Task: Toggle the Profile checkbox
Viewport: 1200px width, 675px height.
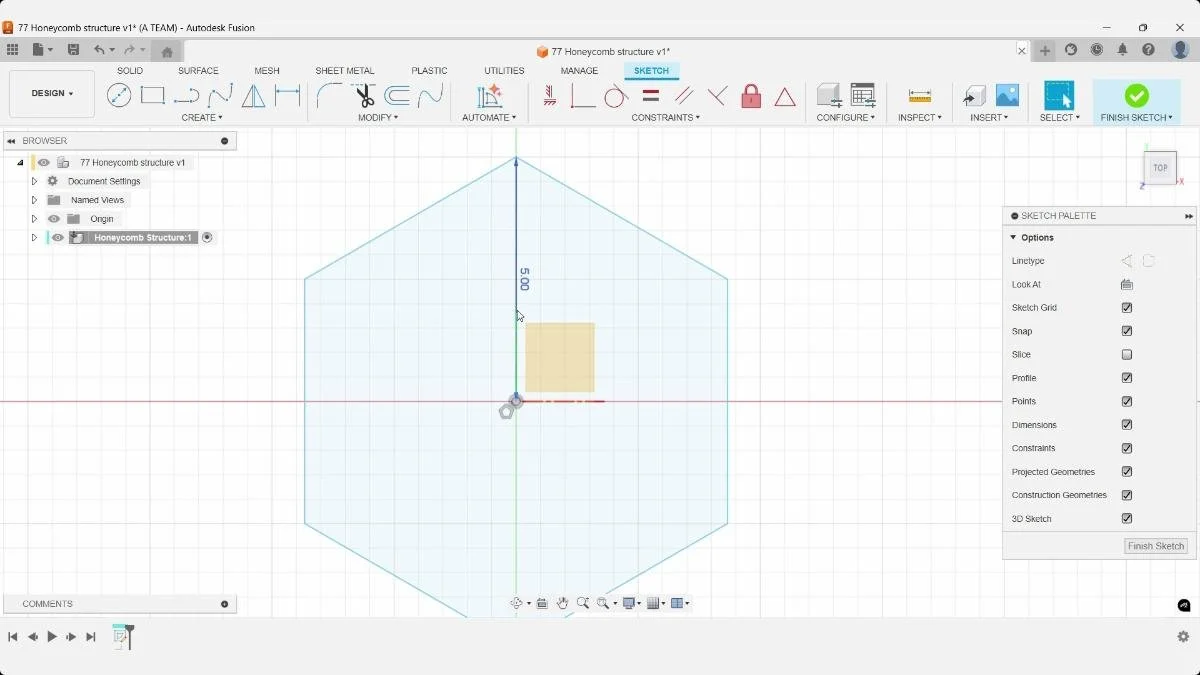Action: (1127, 378)
